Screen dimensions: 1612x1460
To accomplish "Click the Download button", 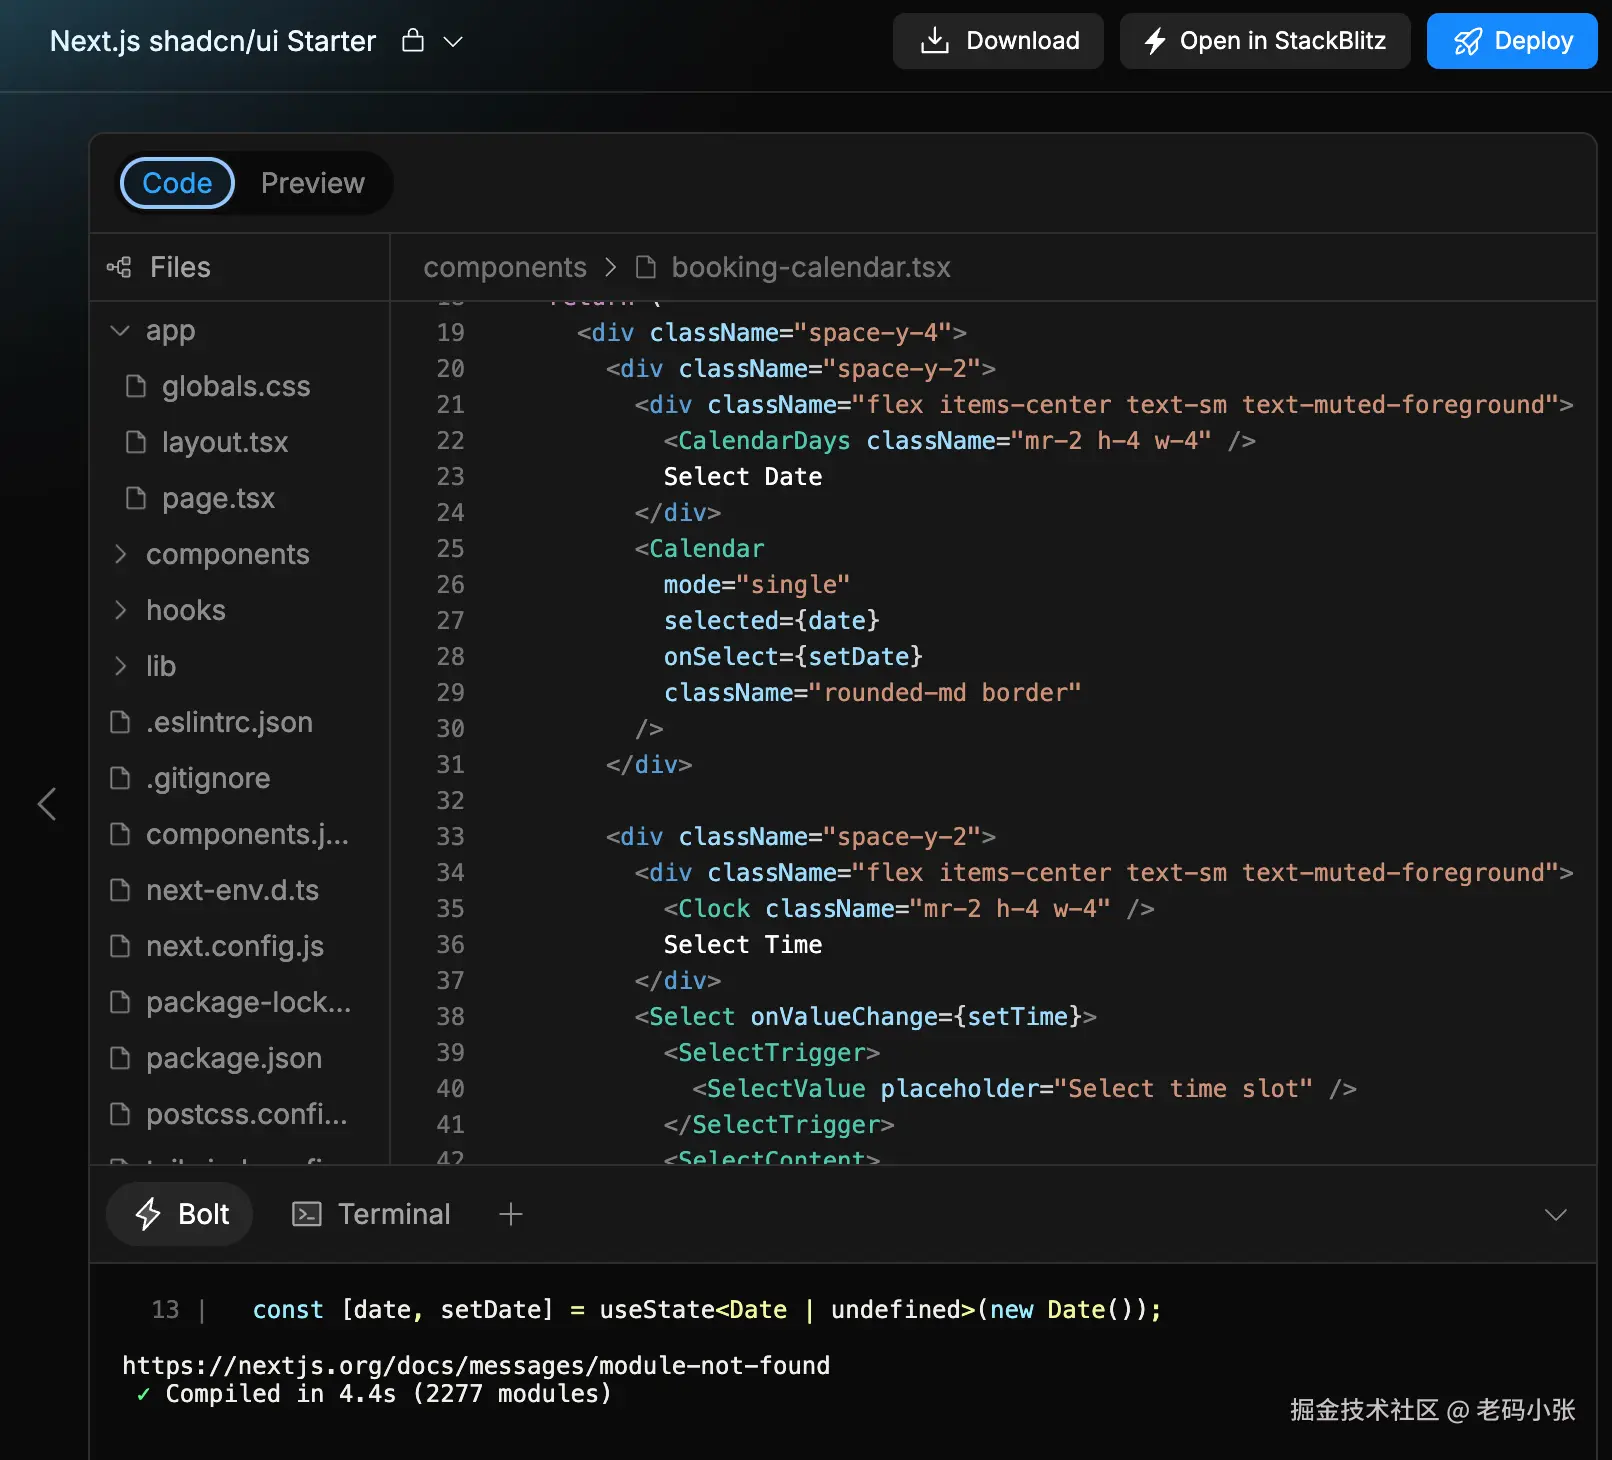I will click(x=997, y=41).
